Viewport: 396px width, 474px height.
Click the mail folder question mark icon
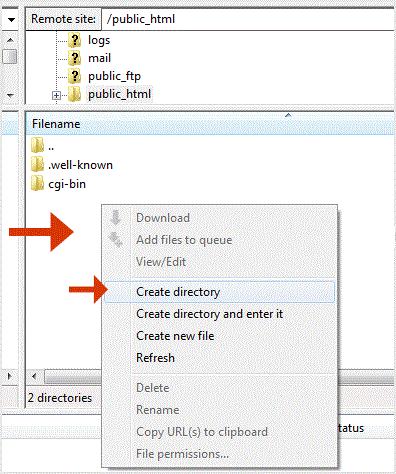click(74, 58)
